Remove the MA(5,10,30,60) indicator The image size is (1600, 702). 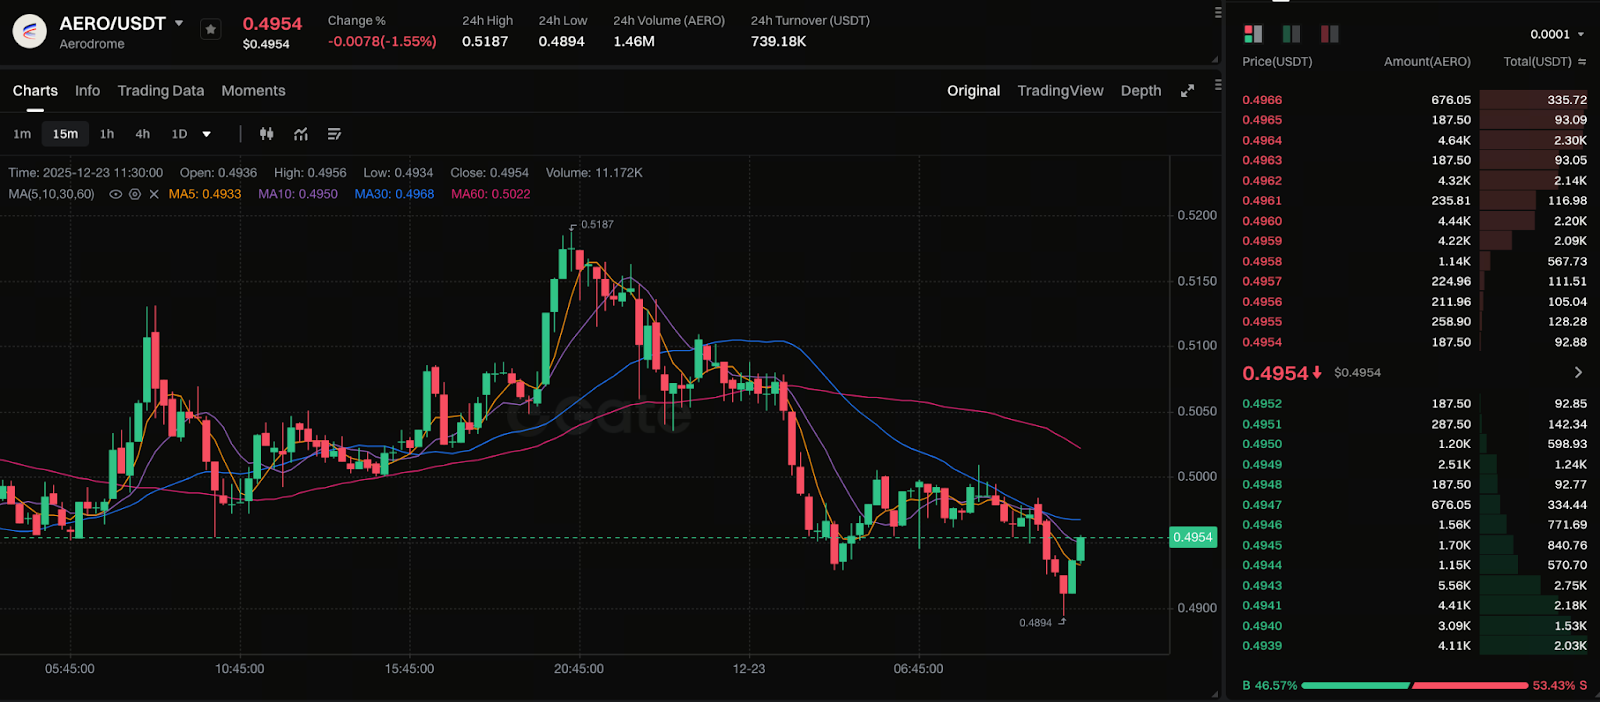tap(154, 194)
